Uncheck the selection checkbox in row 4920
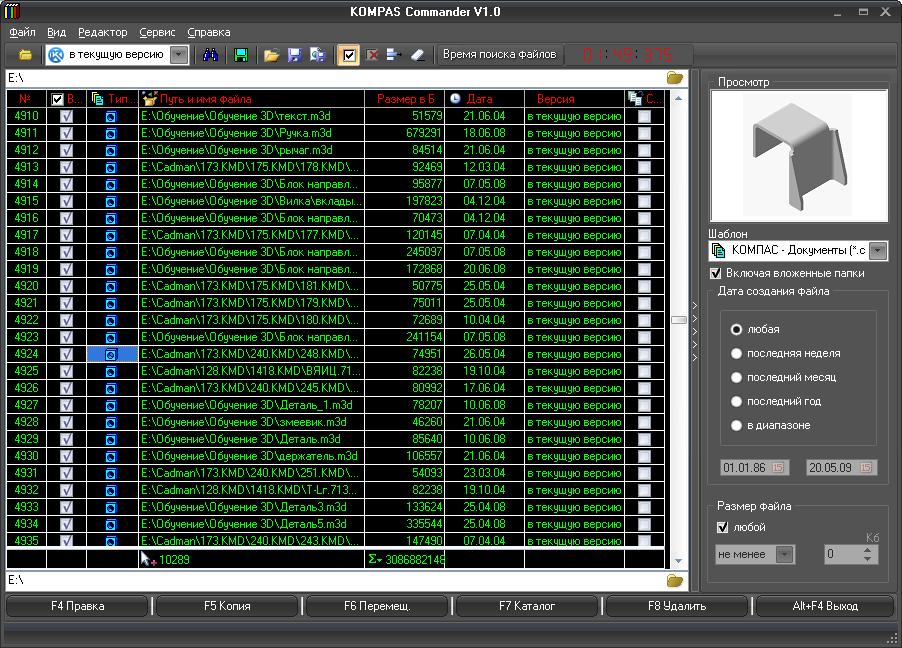902x648 pixels. tap(67, 286)
